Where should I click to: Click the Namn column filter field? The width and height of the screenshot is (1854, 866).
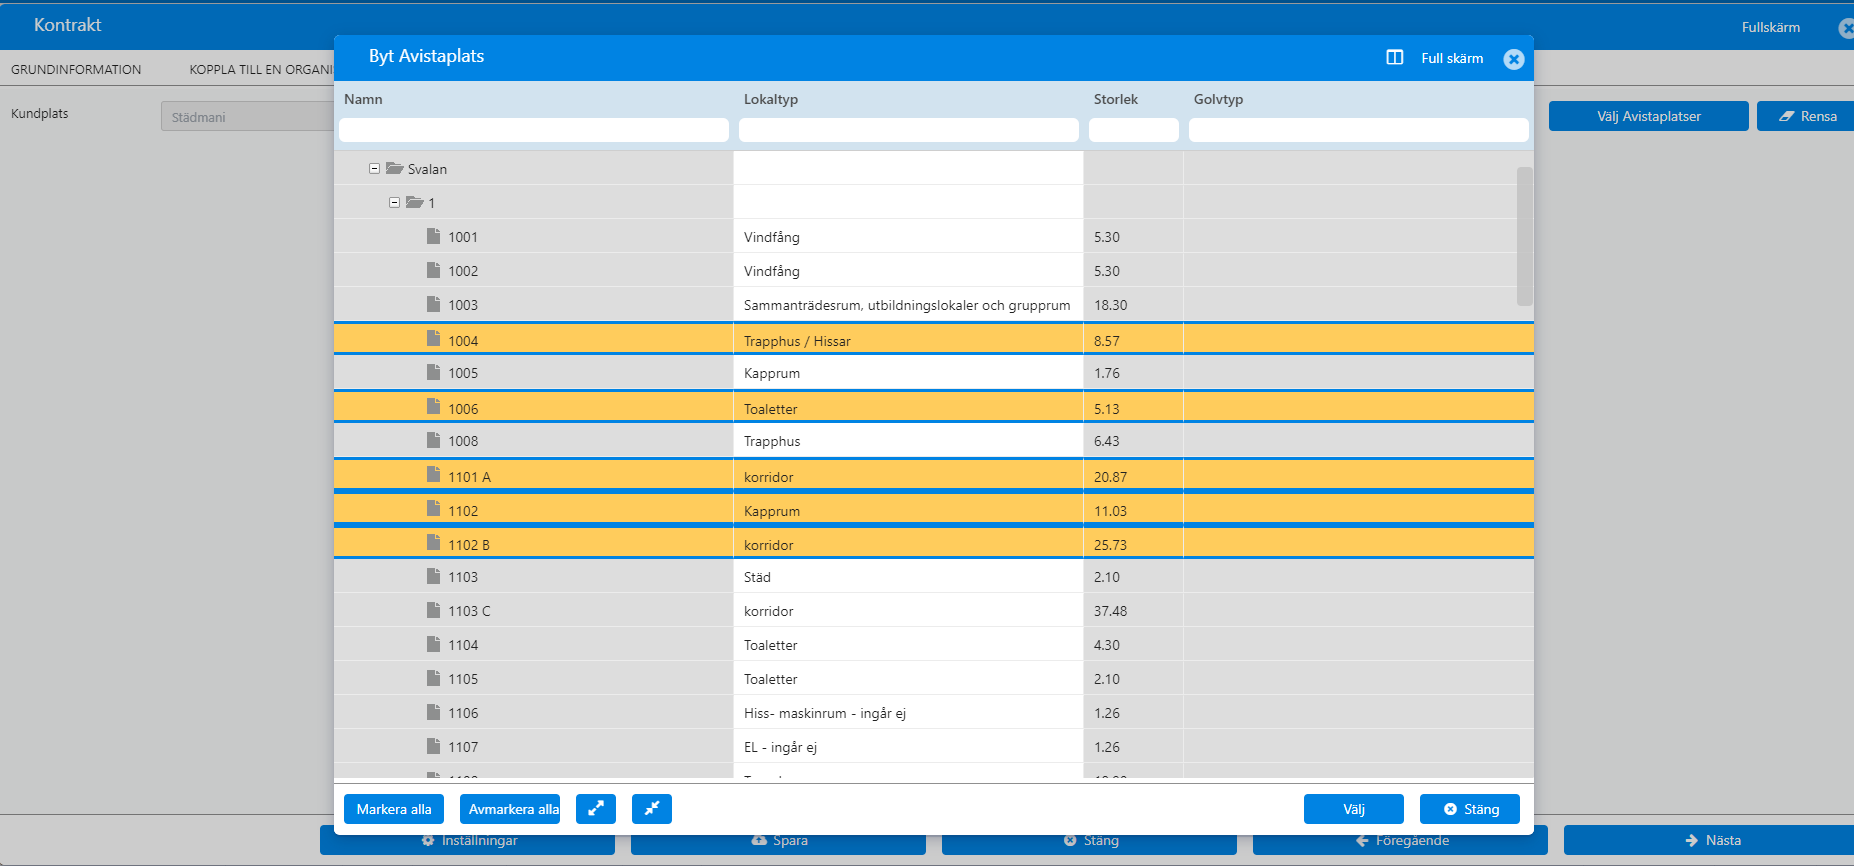[534, 130]
